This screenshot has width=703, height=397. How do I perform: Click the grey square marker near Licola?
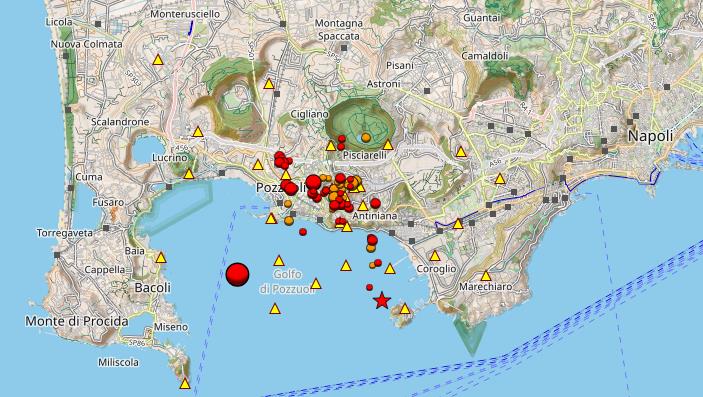(98, 24)
